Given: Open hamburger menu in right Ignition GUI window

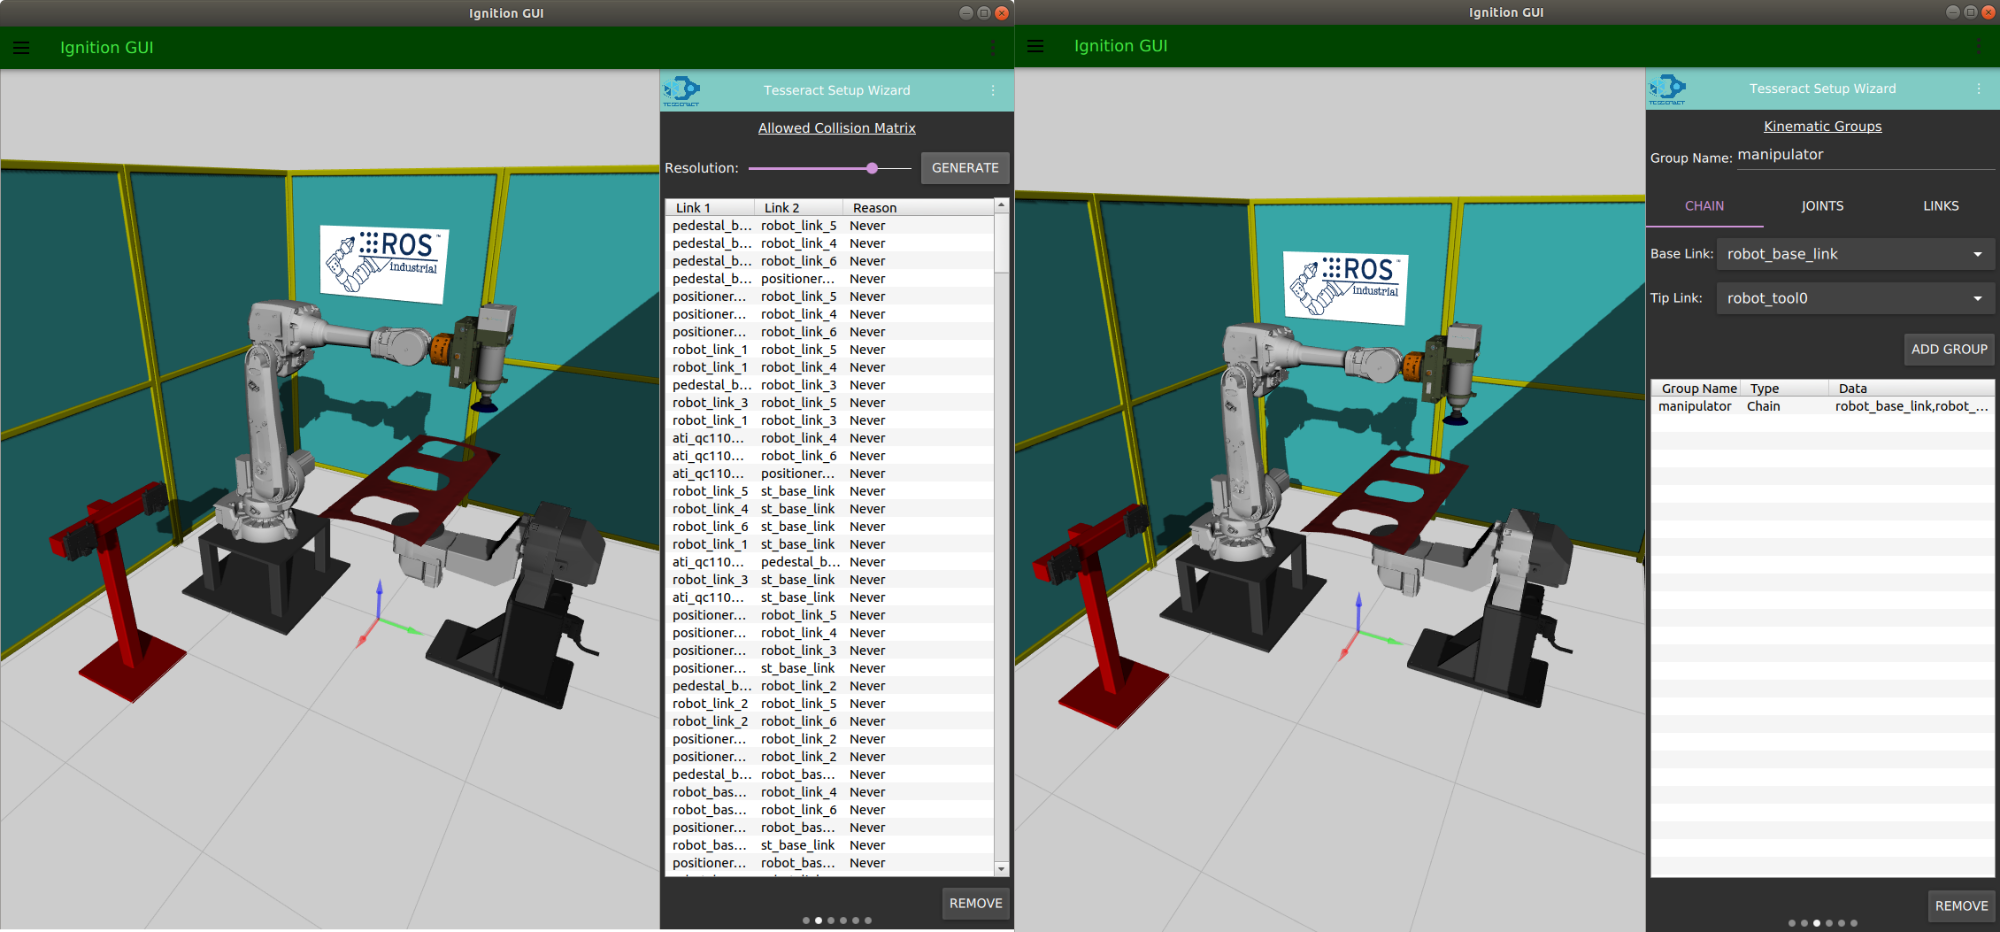Looking at the screenshot, I should pos(1035,46).
